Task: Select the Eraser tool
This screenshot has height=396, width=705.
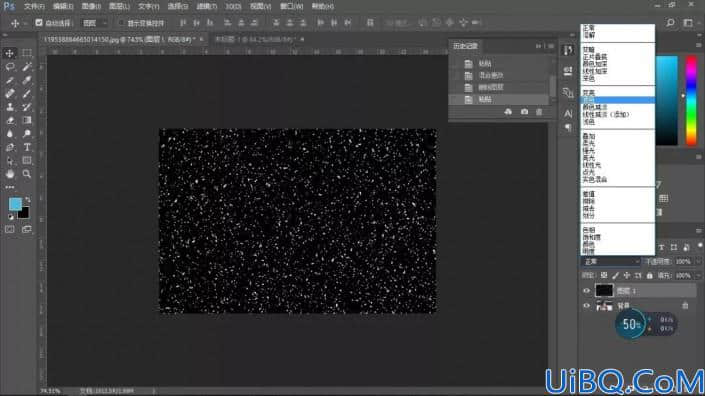Action: click(x=9, y=120)
